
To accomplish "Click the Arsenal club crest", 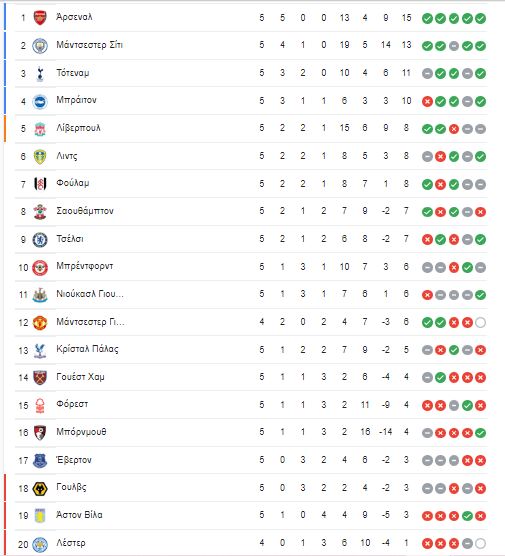I will click(40, 17).
